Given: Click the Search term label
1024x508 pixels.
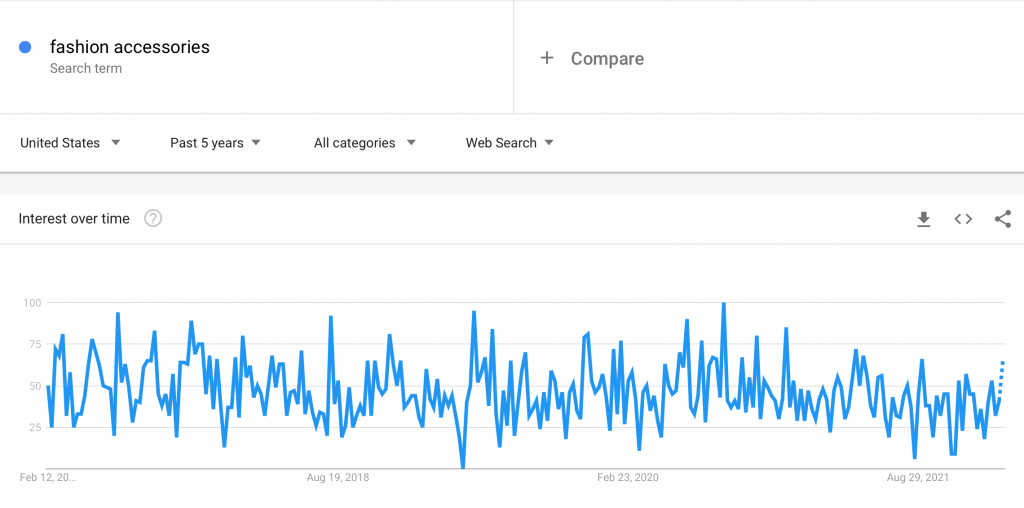Looking at the screenshot, I should (x=86, y=69).
